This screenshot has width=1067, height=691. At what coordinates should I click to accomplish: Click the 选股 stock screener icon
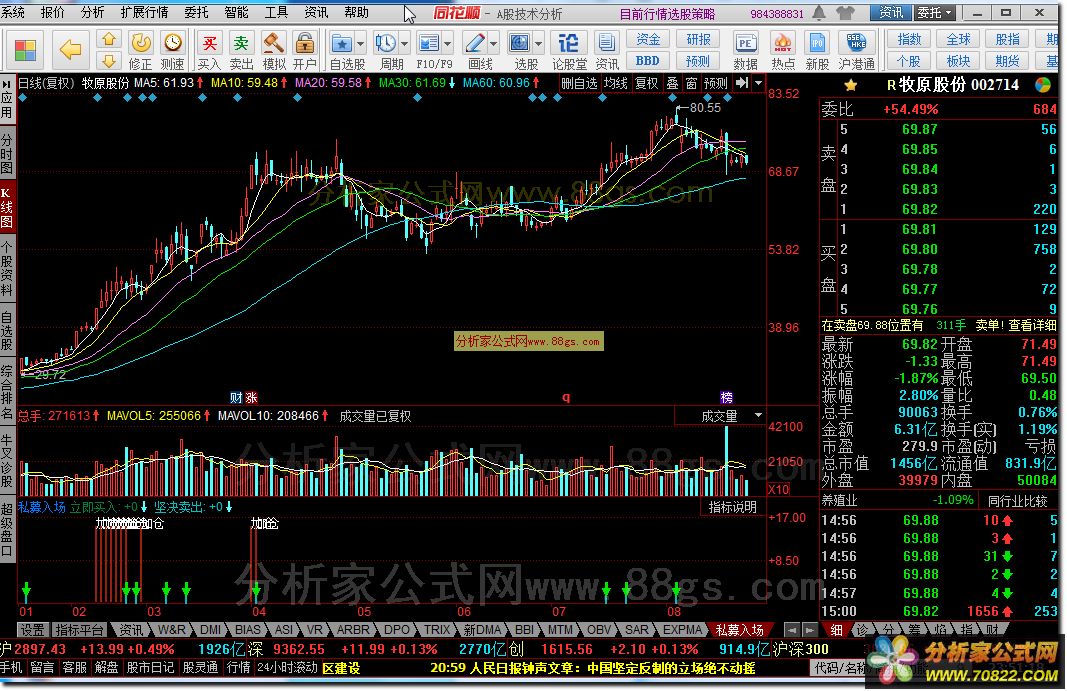click(x=519, y=44)
